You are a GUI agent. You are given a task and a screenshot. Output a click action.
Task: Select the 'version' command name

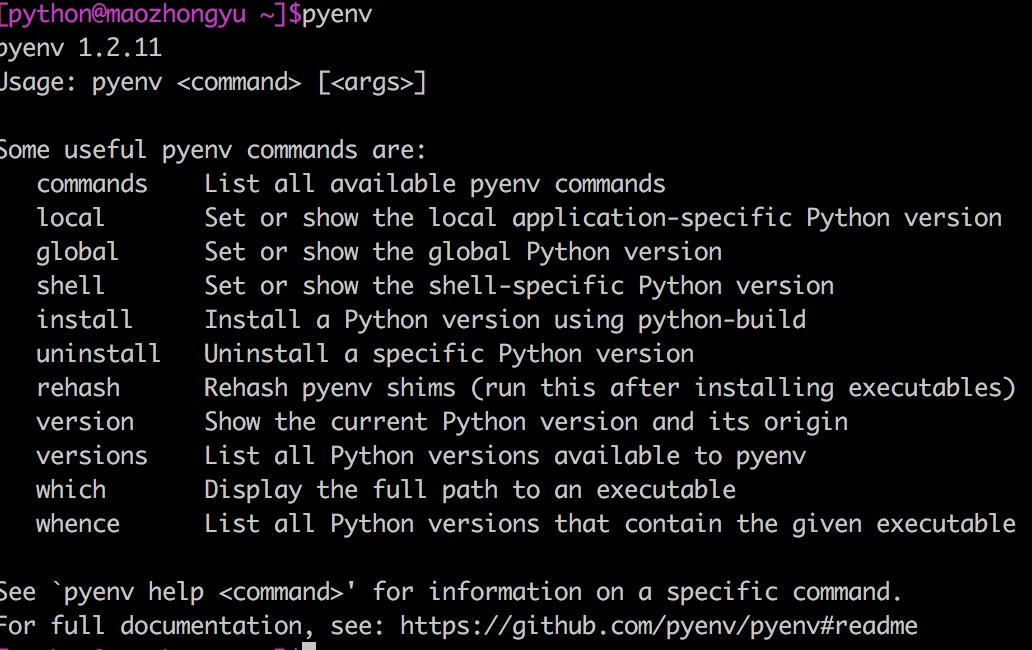click(x=85, y=422)
